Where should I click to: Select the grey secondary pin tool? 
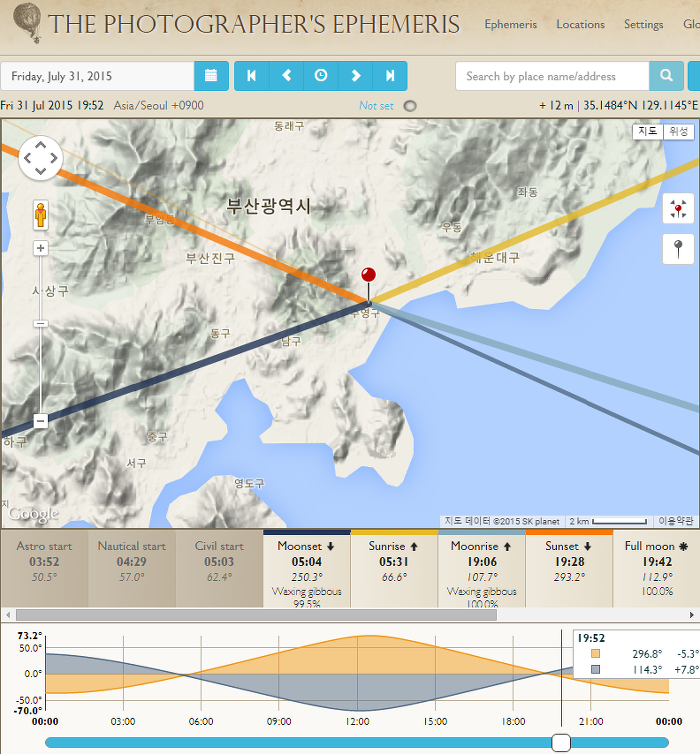coord(678,249)
